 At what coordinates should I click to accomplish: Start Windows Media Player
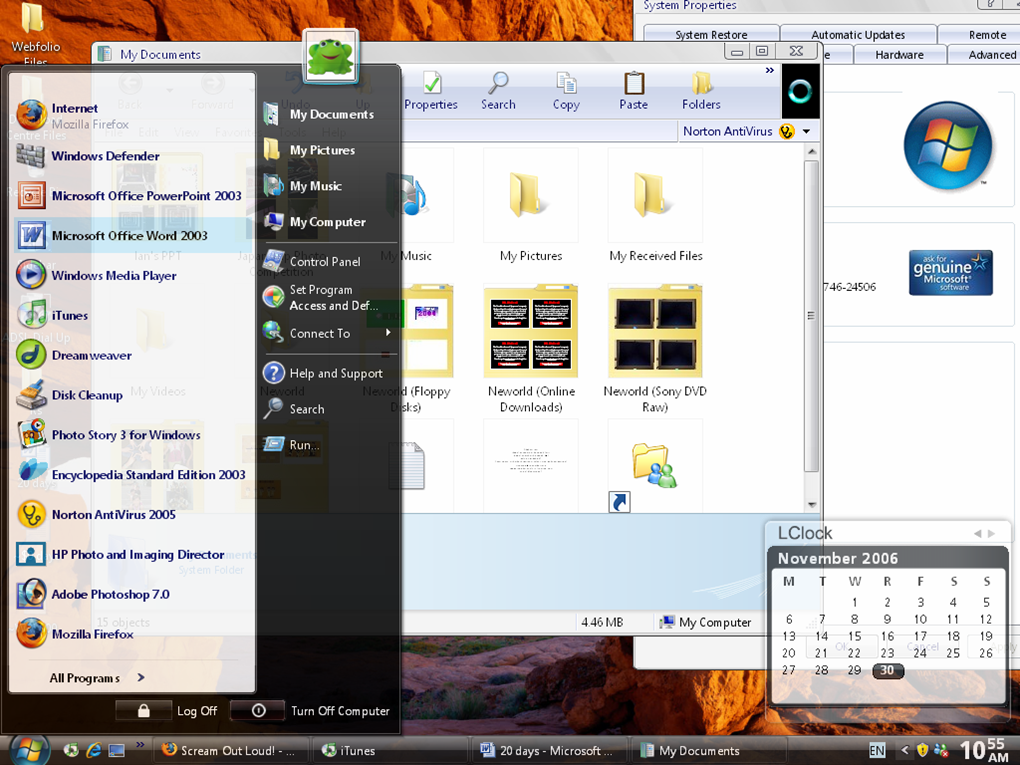(x=96, y=275)
